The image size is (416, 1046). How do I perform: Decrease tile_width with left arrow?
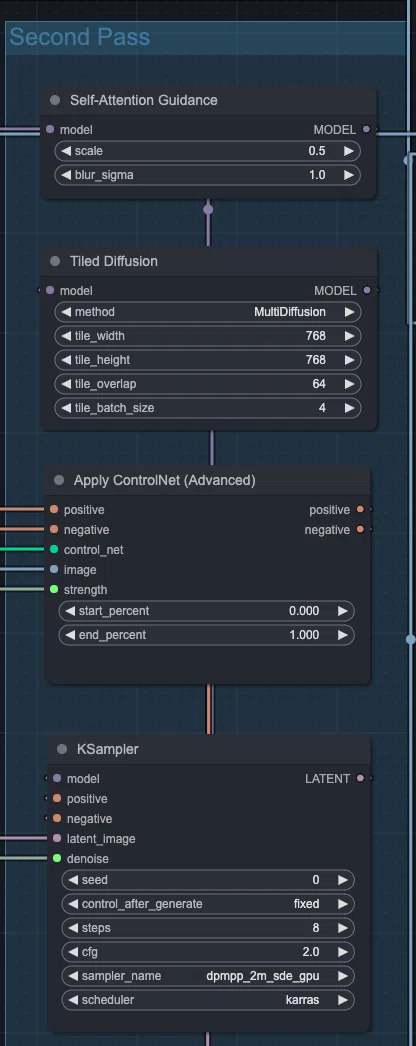tap(66, 336)
